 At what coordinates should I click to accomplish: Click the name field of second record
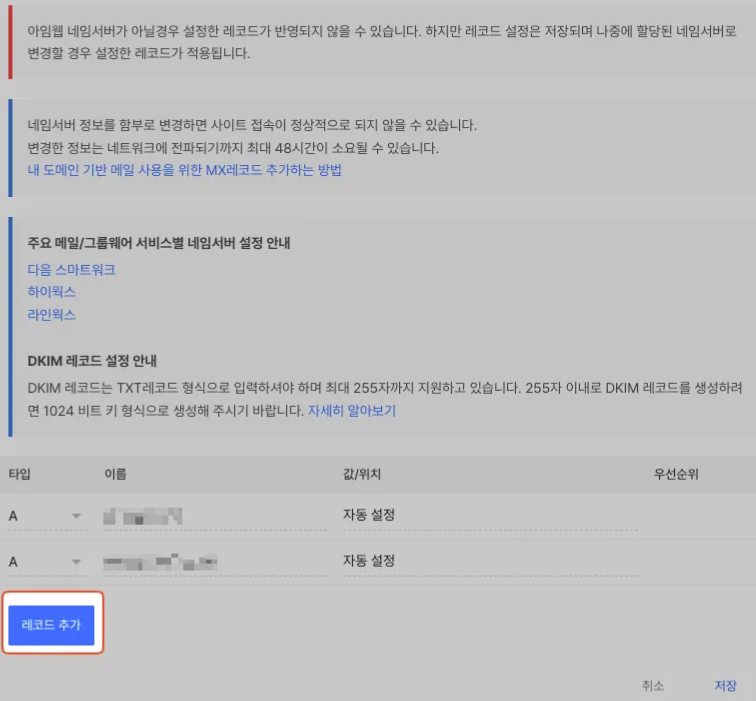[x=215, y=562]
